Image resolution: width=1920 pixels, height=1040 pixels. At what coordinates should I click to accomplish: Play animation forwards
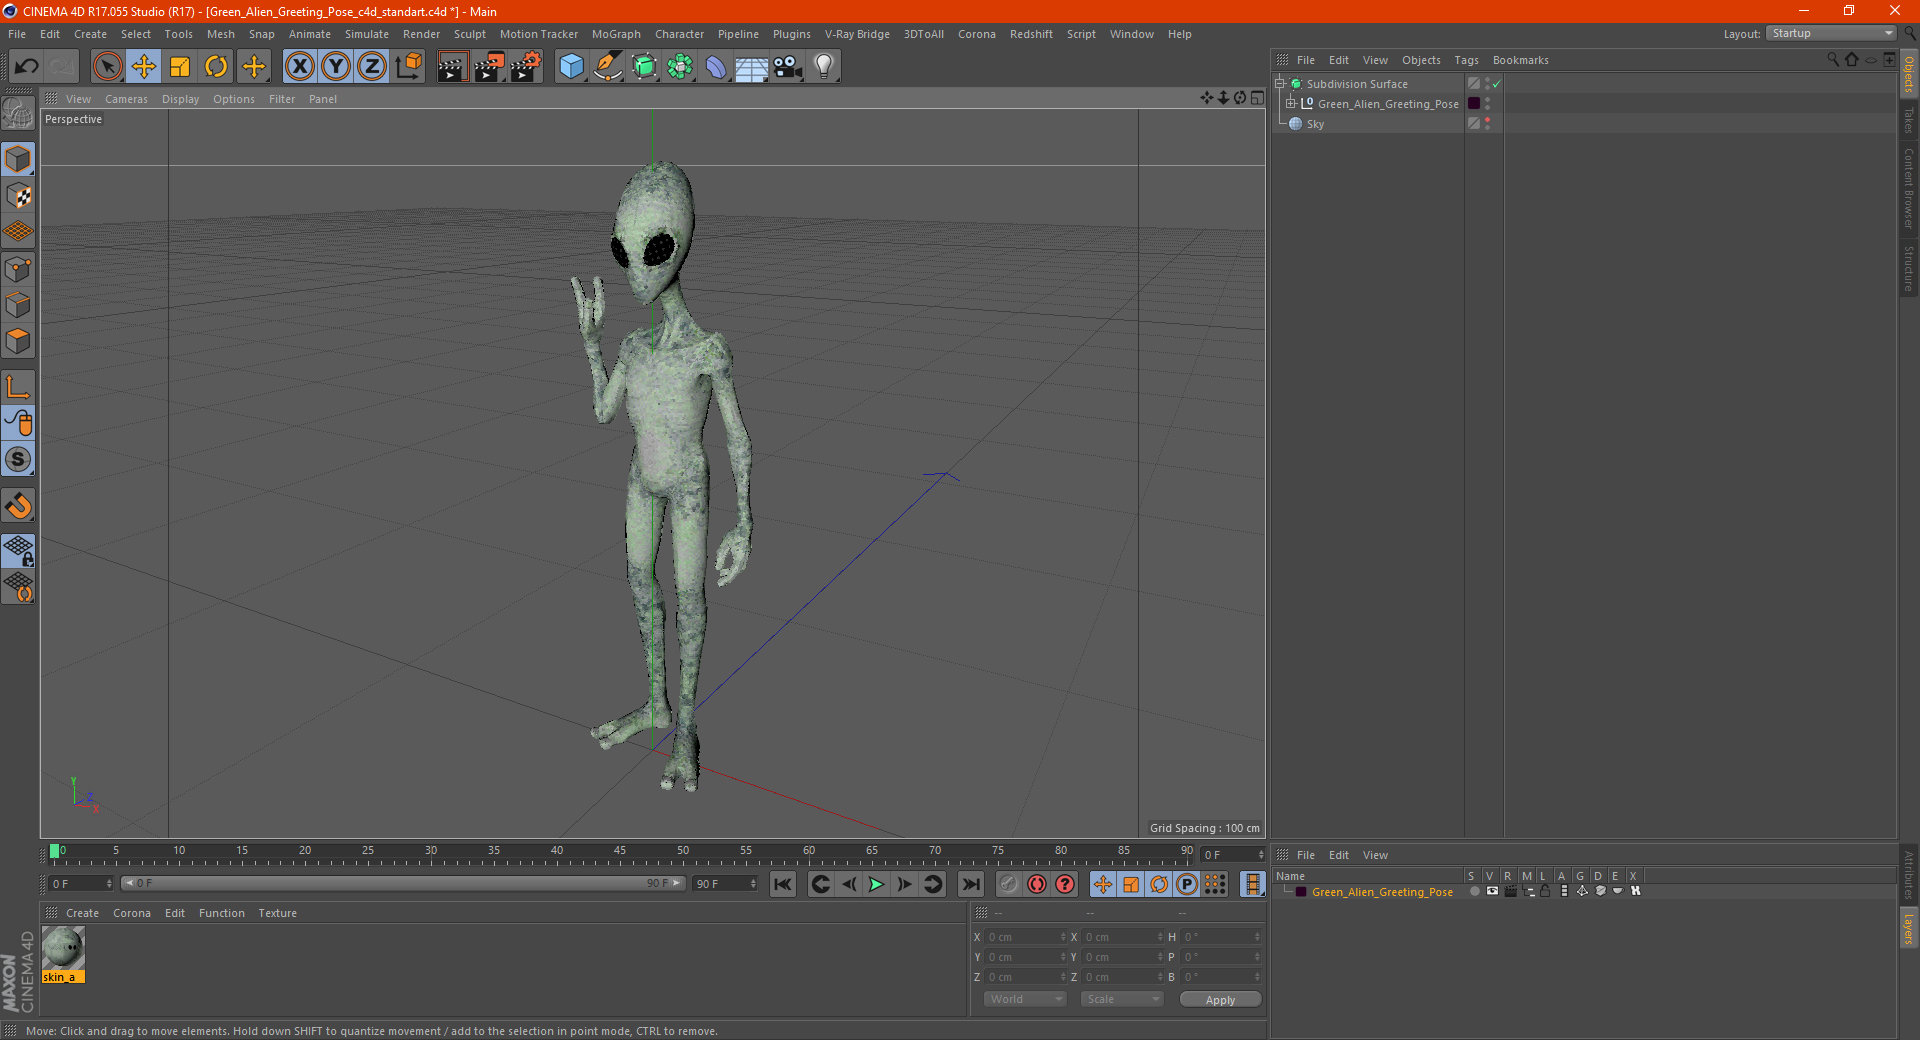point(876,884)
